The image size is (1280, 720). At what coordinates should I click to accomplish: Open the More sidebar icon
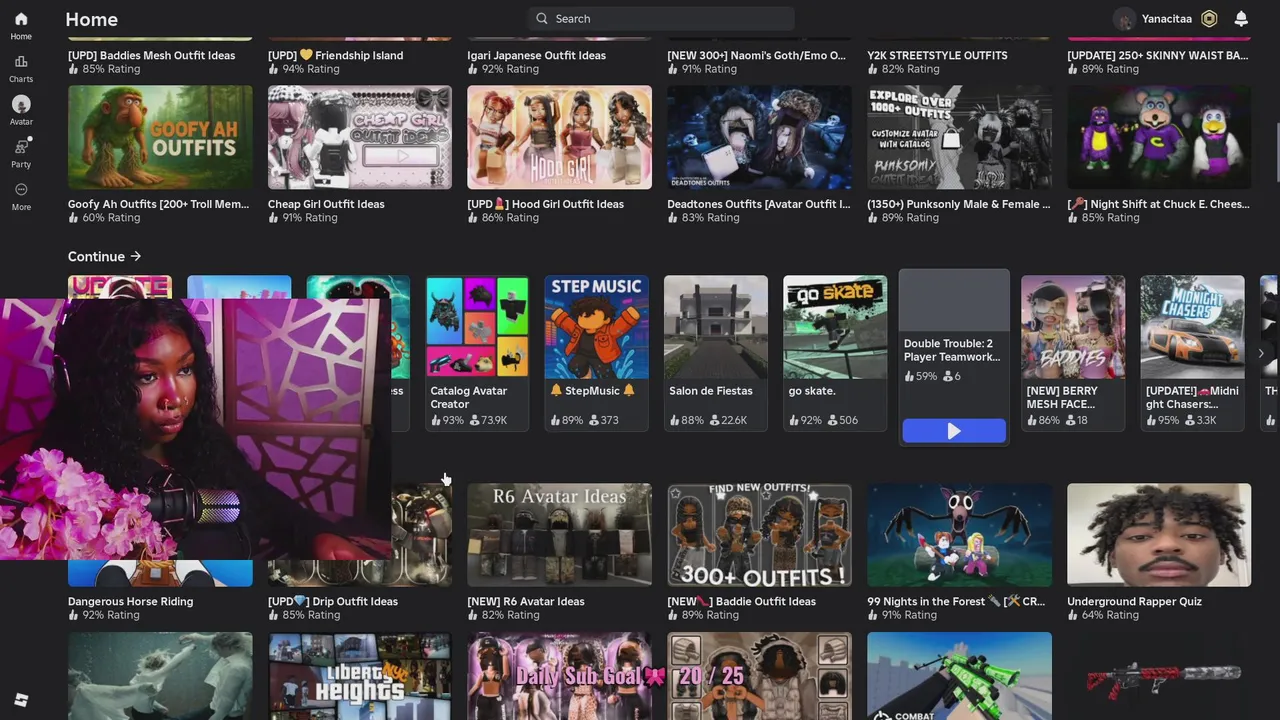pos(21,190)
